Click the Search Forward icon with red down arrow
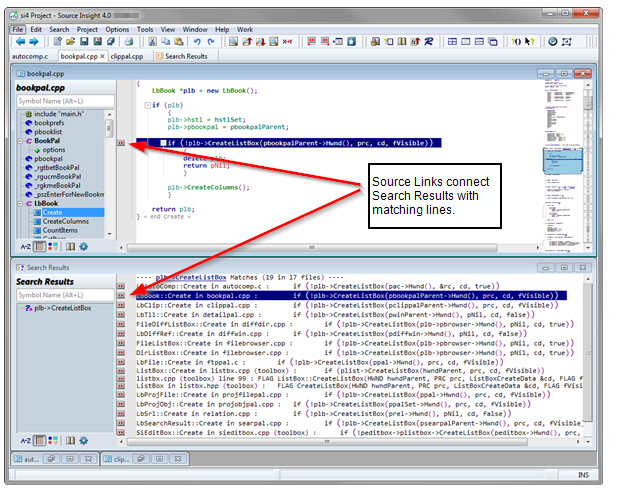621x494 pixels. 260,41
